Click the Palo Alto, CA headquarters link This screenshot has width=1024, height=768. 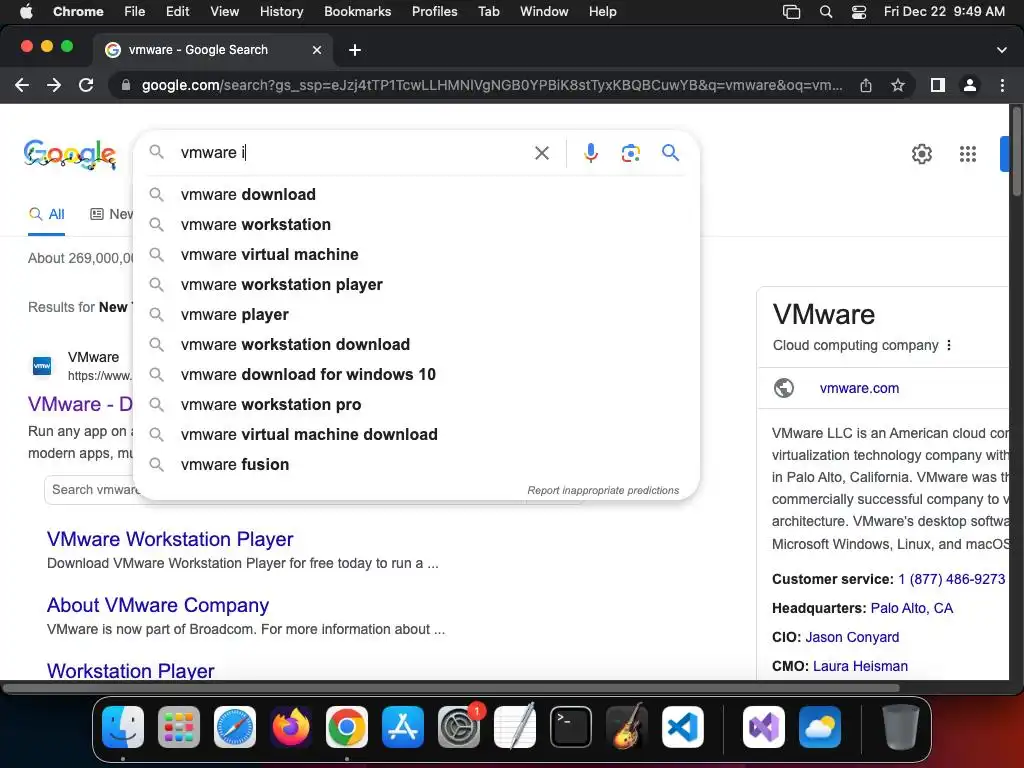(912, 609)
